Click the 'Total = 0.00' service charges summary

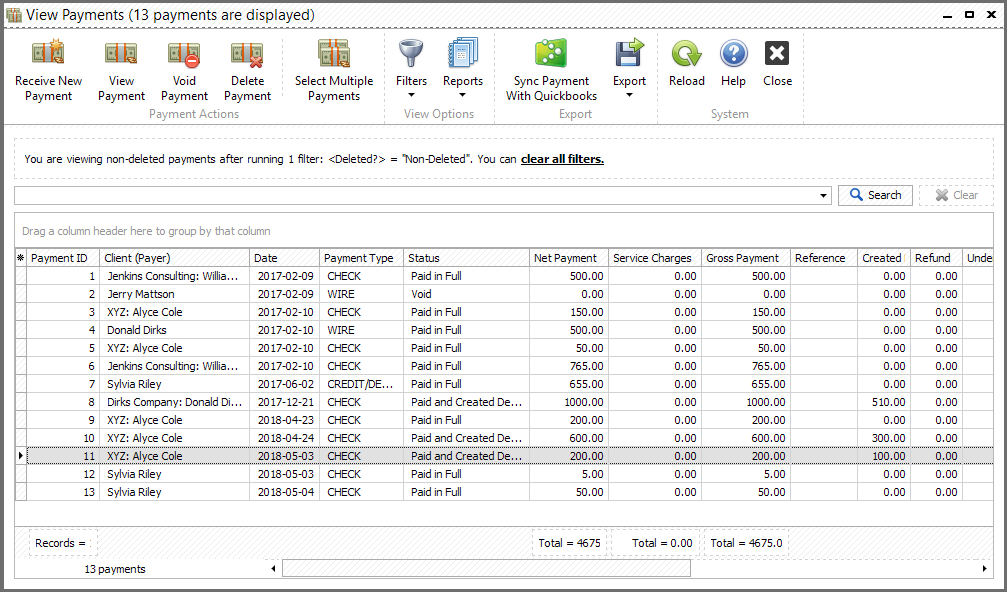coord(656,543)
